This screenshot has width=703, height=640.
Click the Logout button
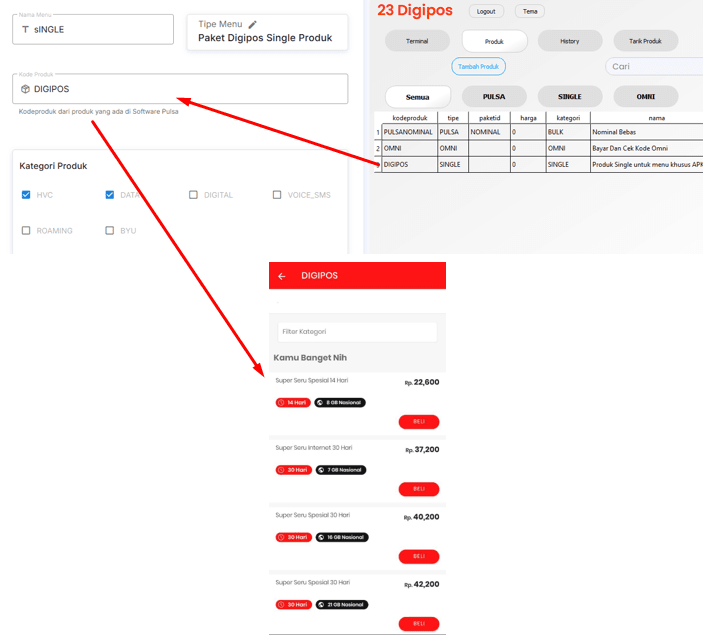click(x=486, y=11)
